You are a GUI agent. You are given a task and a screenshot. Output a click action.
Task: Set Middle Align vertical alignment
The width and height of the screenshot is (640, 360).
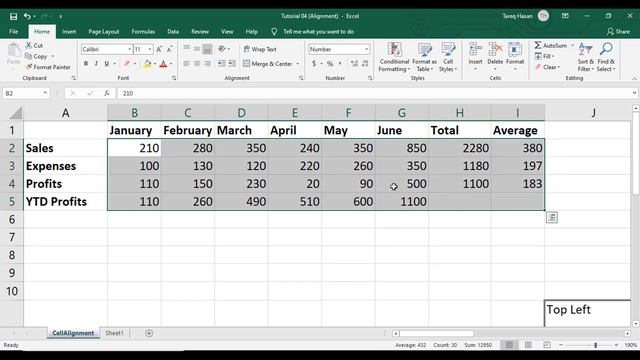[x=197, y=49]
